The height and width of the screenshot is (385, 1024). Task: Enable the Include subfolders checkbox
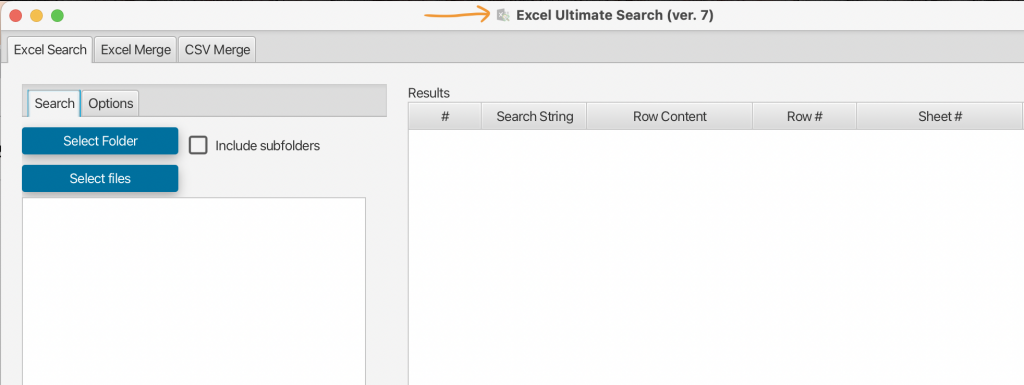coord(198,146)
